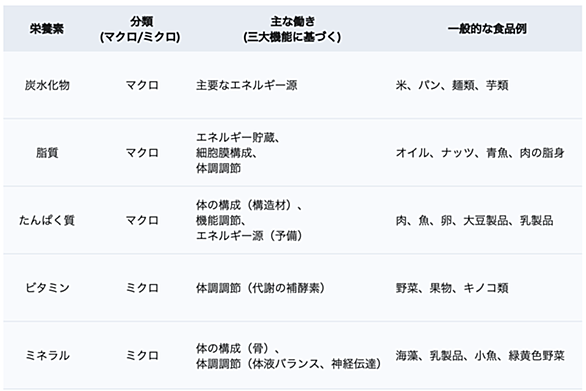Select the 炭水化物 cell
The height and width of the screenshot is (391, 586).
click(47, 85)
